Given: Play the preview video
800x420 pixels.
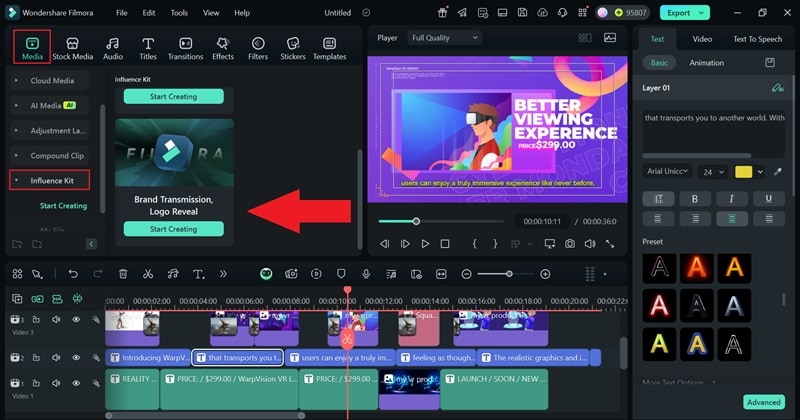Looking at the screenshot, I should pyautogui.click(x=425, y=244).
